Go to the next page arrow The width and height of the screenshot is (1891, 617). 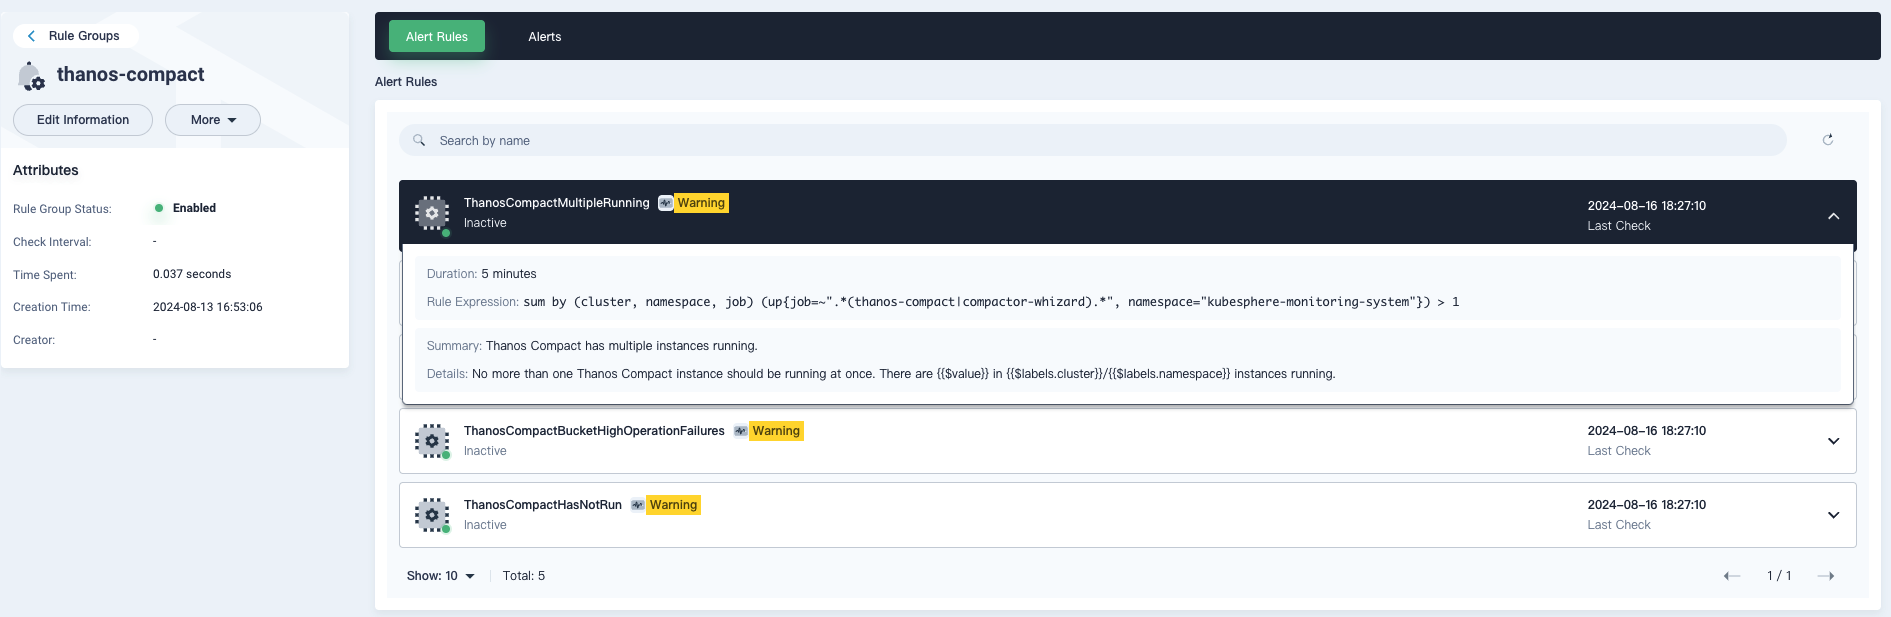point(1826,576)
